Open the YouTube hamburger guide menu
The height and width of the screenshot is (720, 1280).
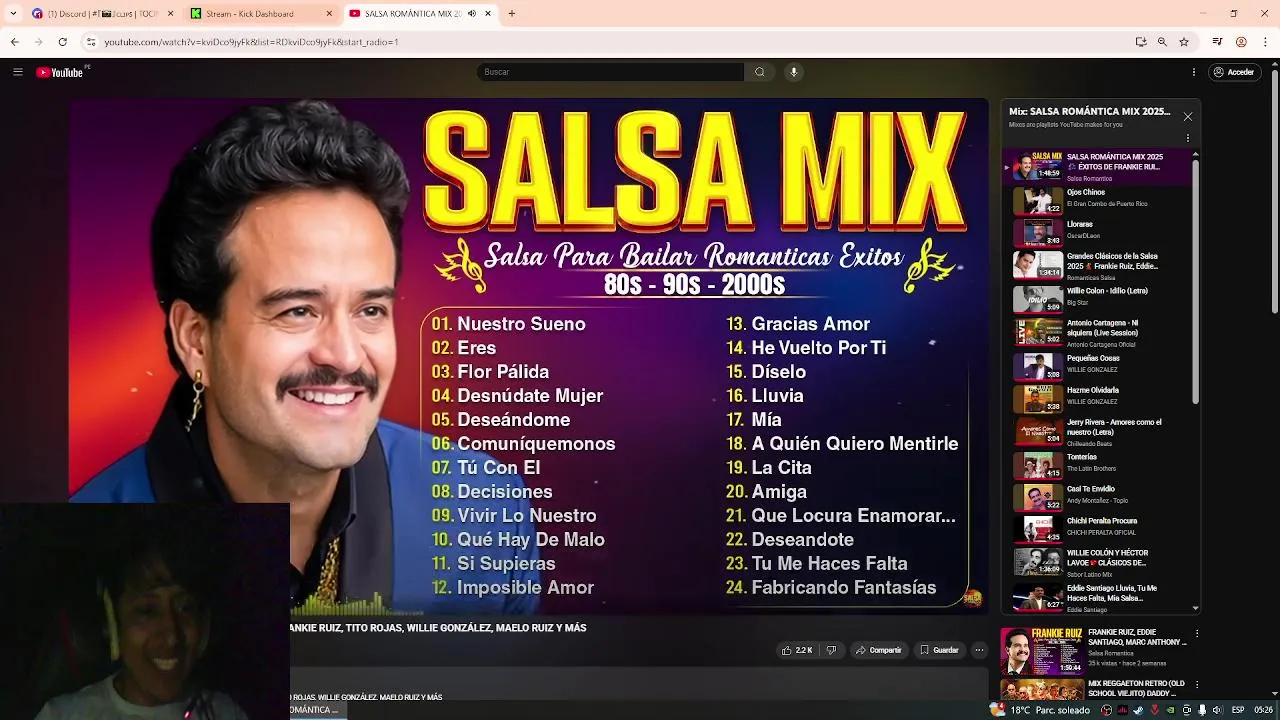(x=17, y=72)
